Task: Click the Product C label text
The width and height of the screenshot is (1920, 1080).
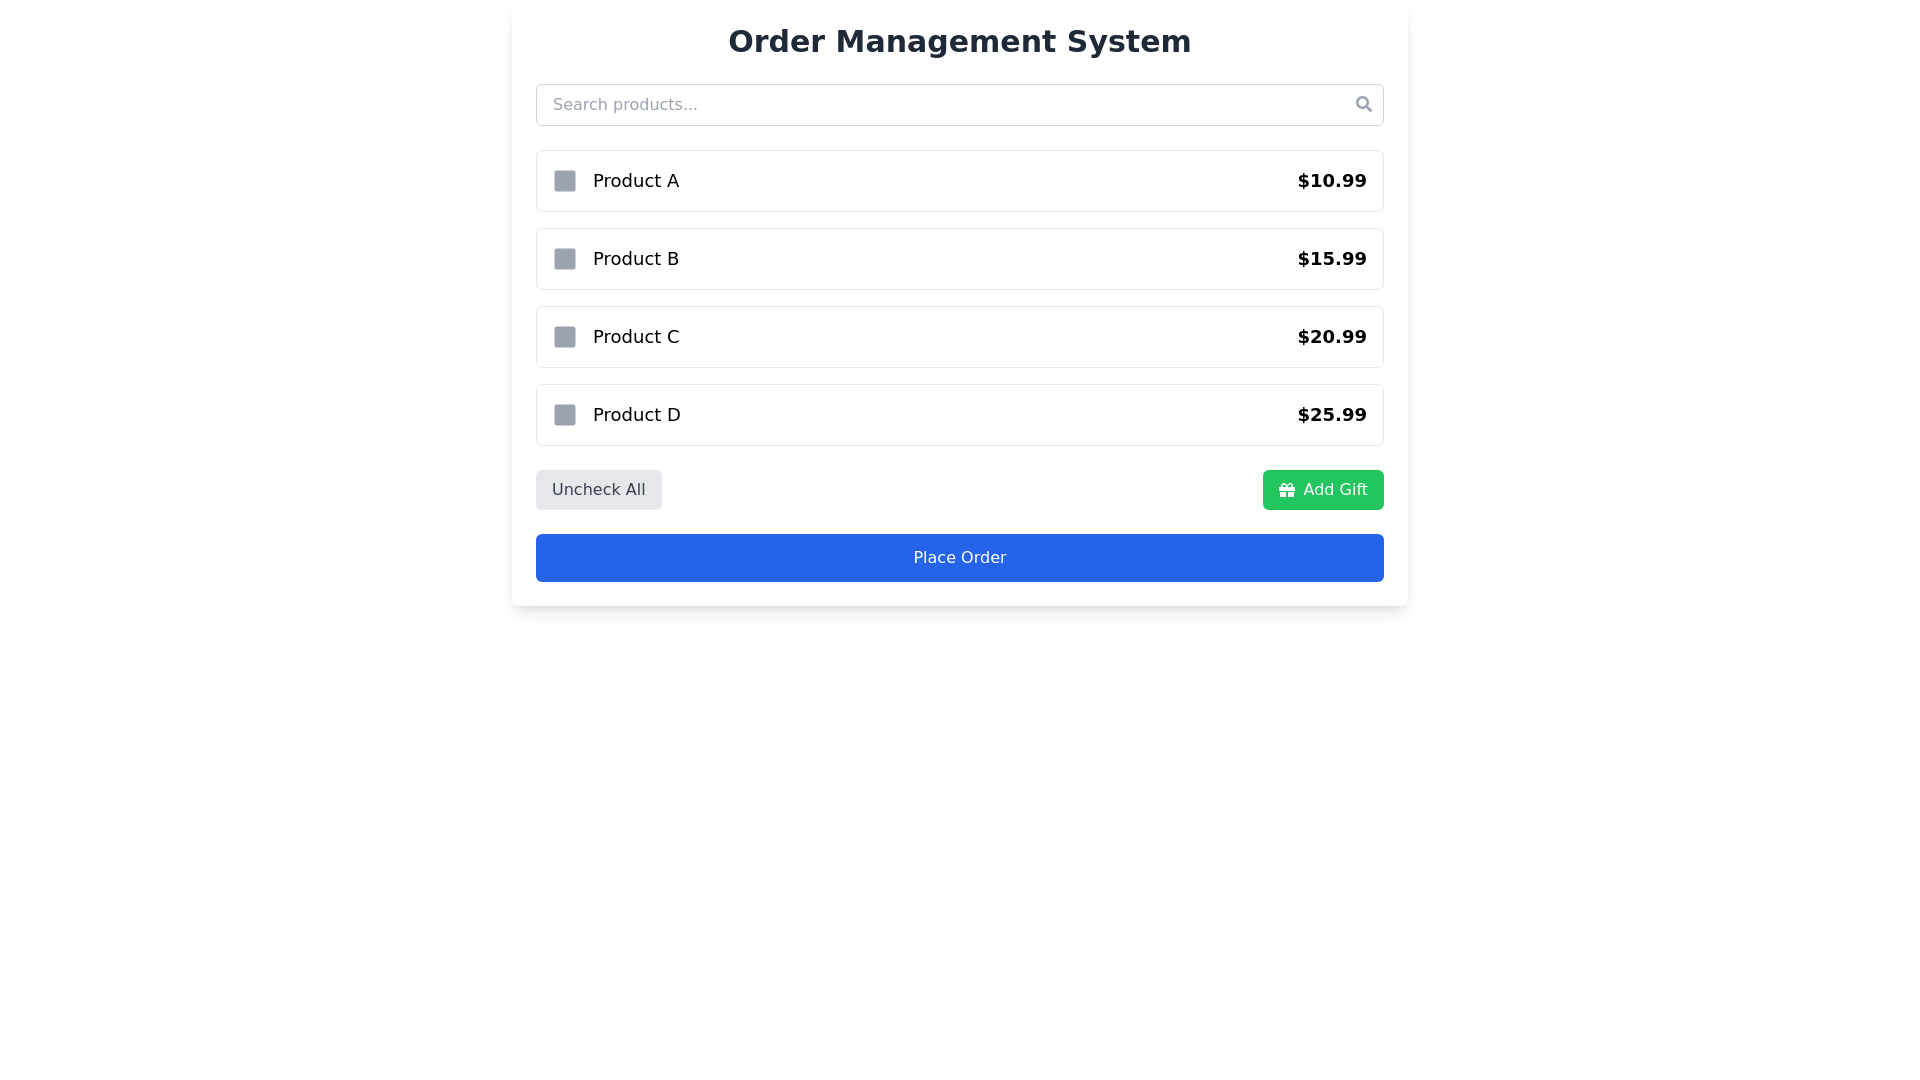Action: click(x=636, y=337)
